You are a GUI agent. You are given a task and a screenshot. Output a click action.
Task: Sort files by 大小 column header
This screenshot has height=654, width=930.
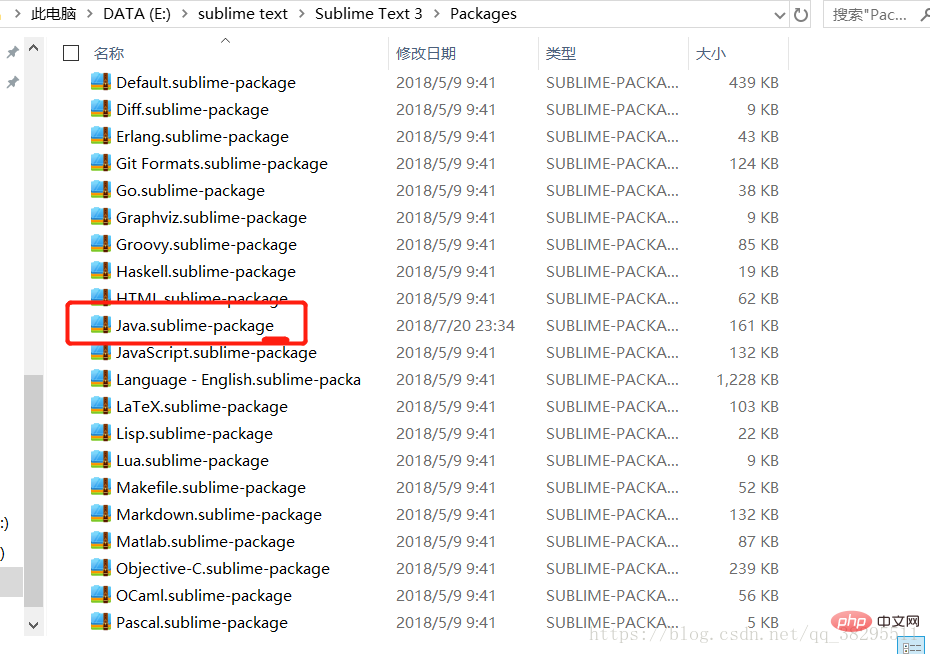(711, 53)
